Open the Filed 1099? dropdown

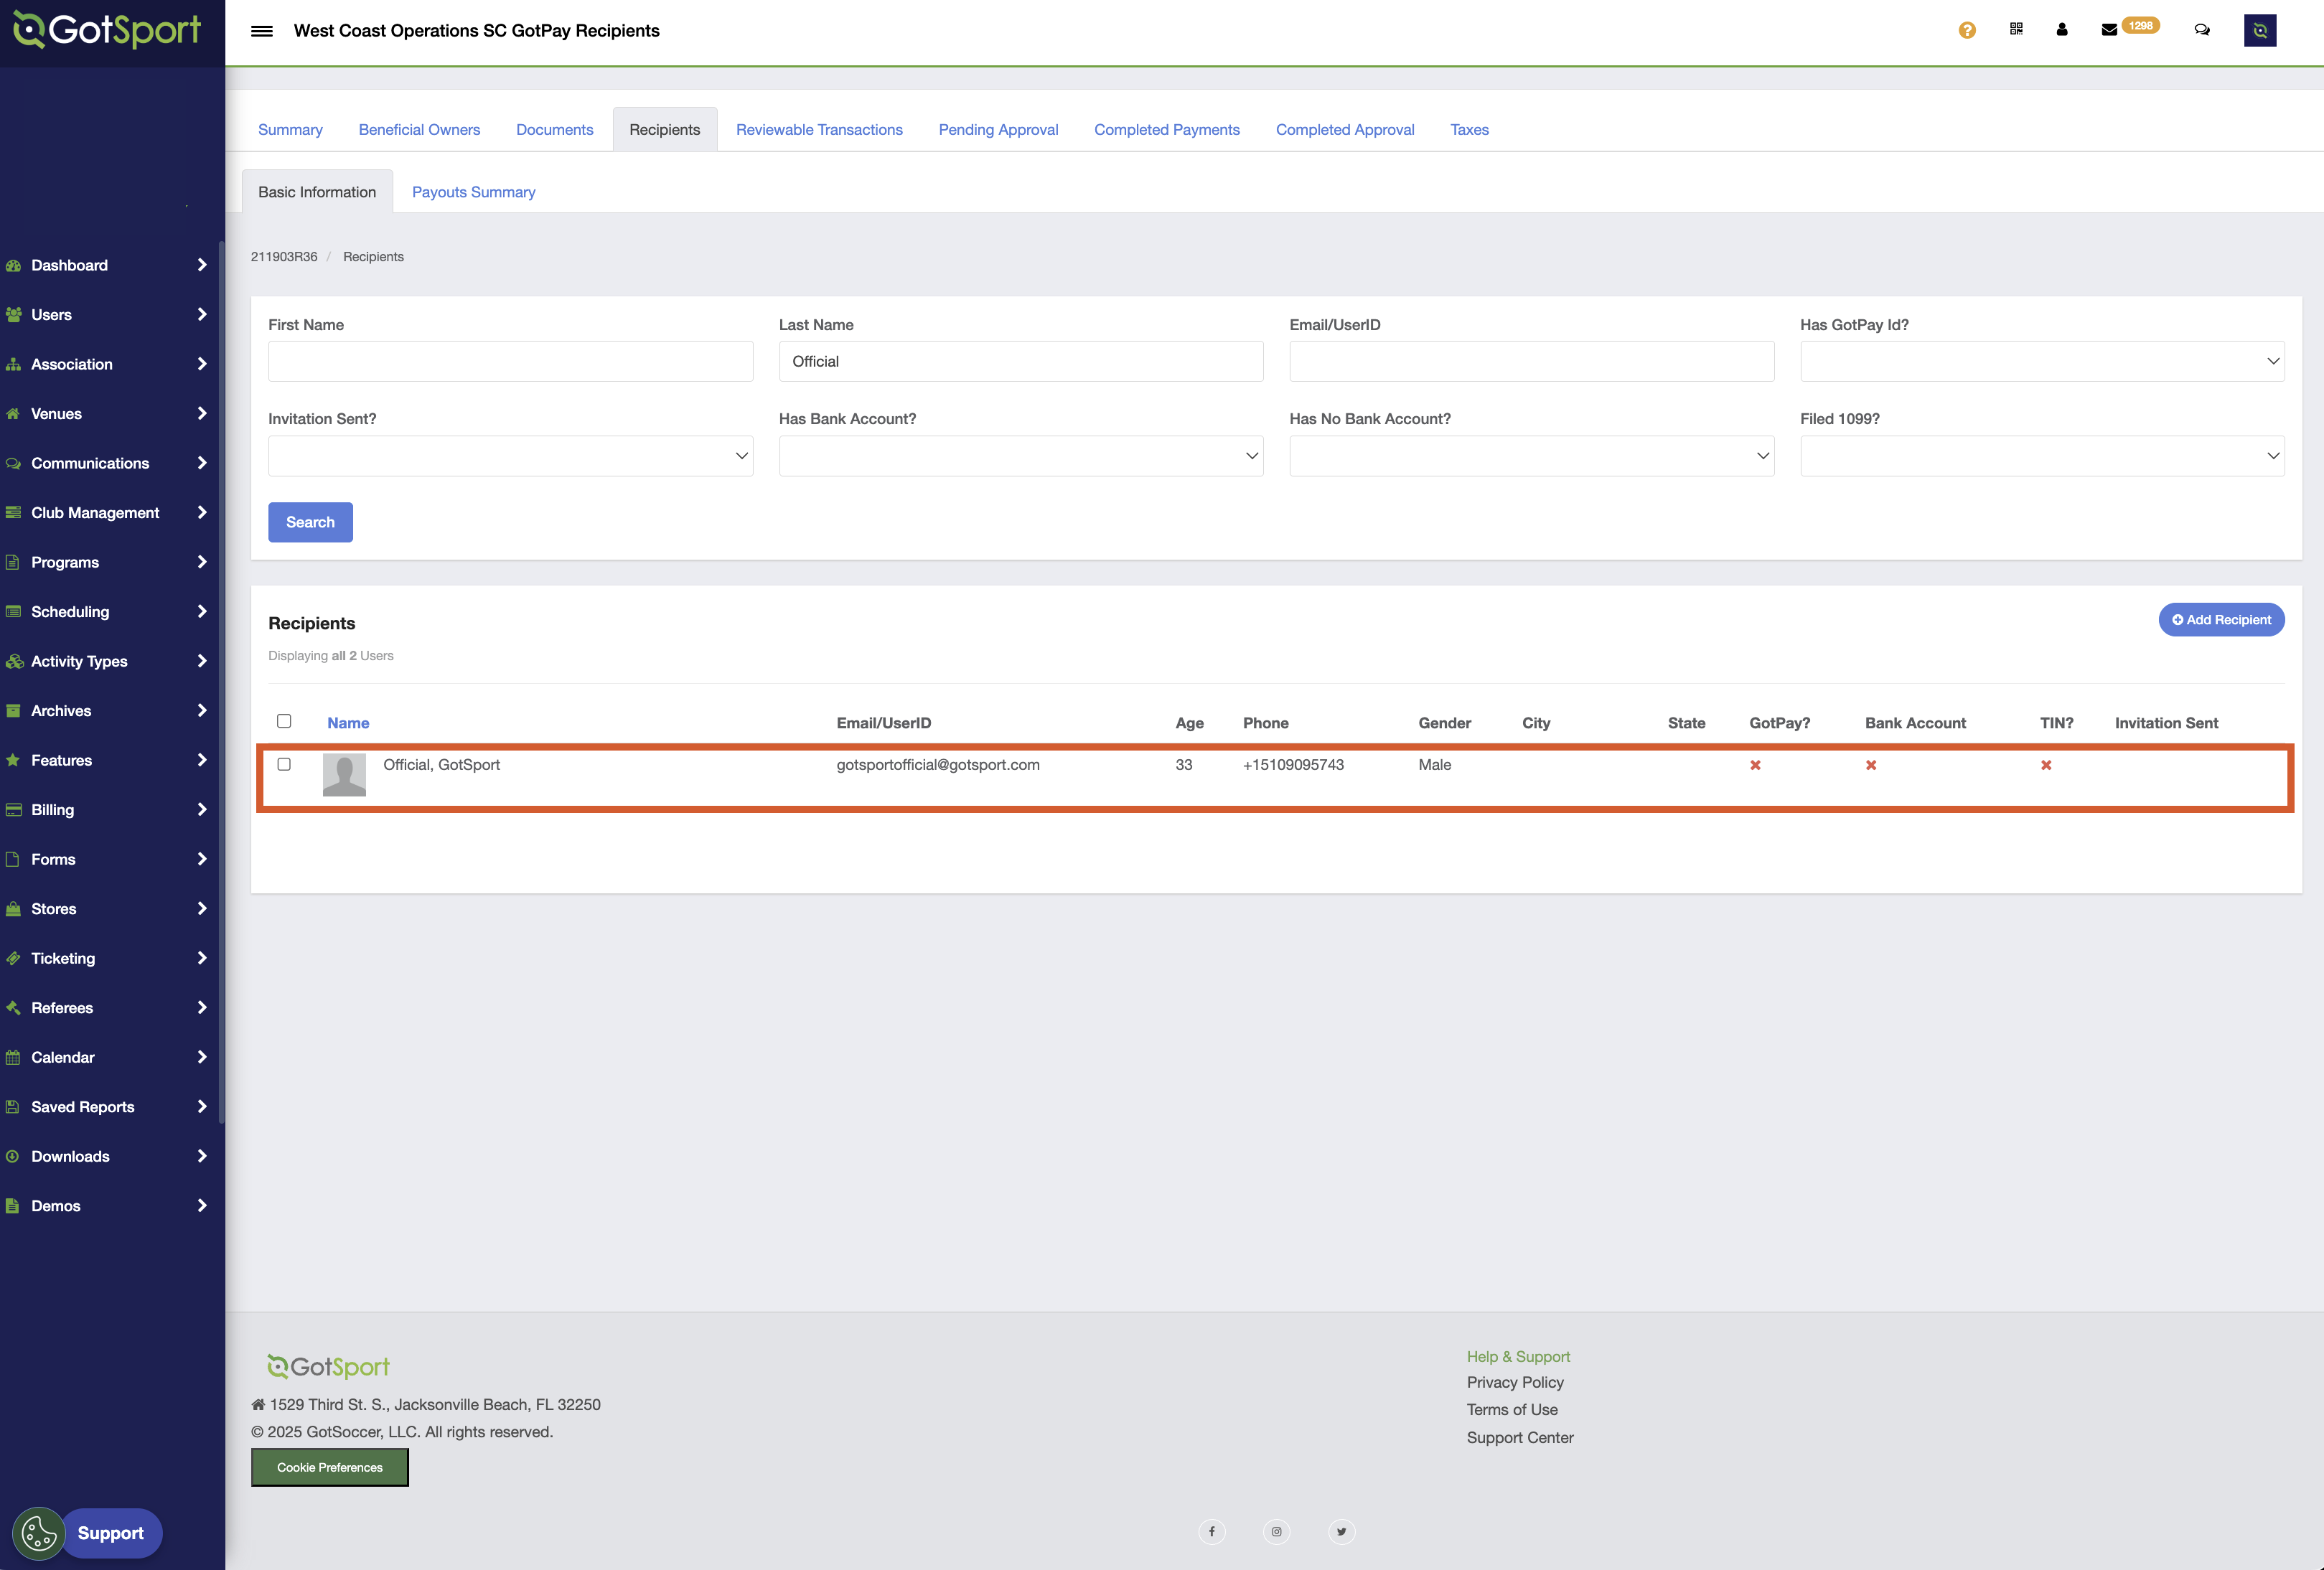click(2042, 455)
